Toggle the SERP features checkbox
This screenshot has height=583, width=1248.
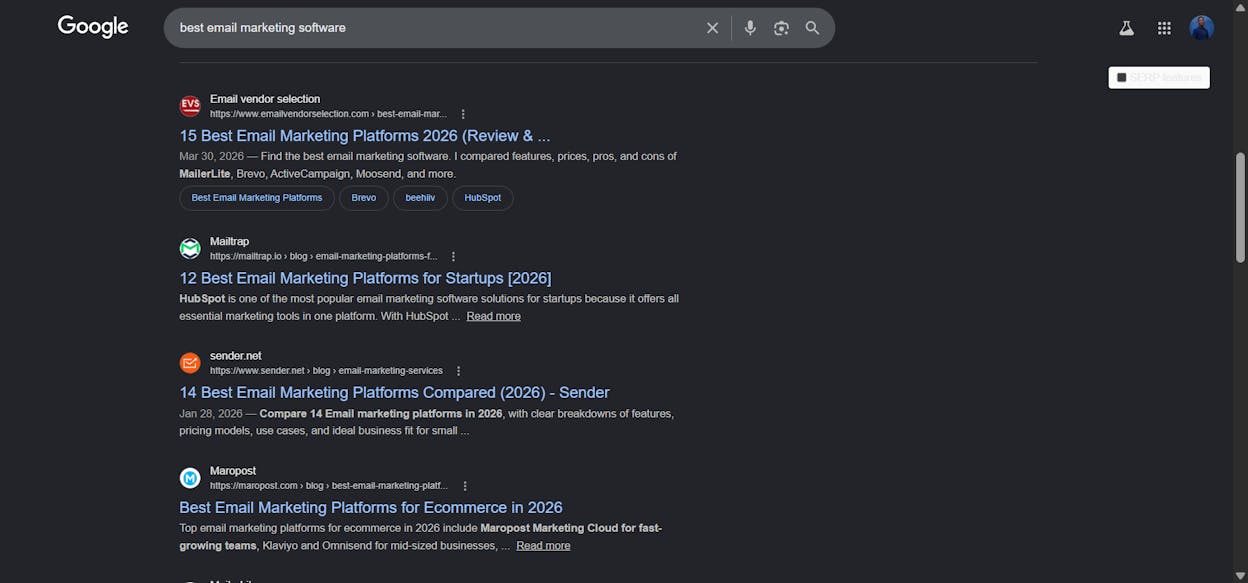point(1122,78)
